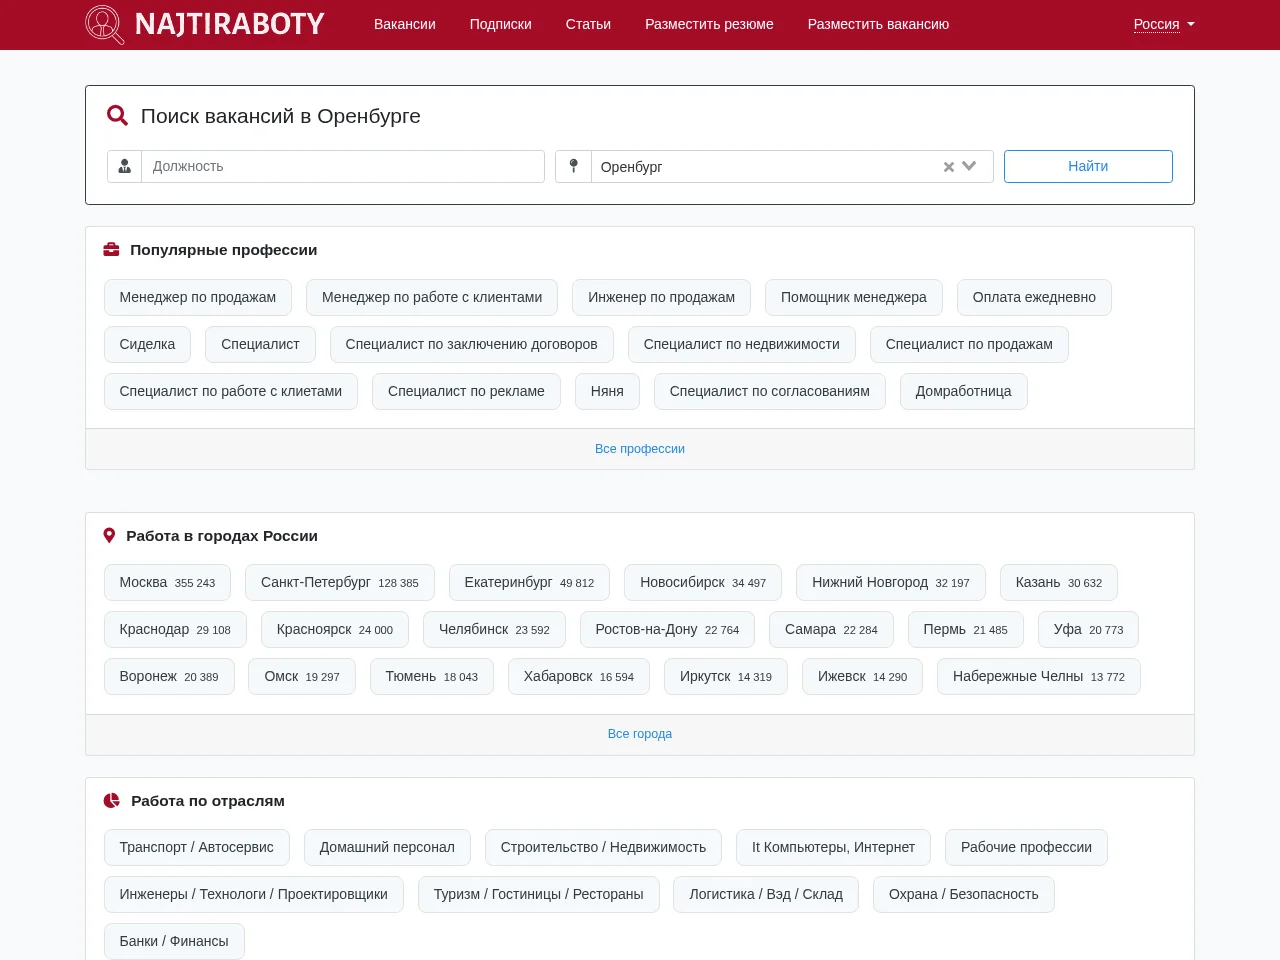
Task: Open the Вакансии menu item
Action: (x=405, y=24)
